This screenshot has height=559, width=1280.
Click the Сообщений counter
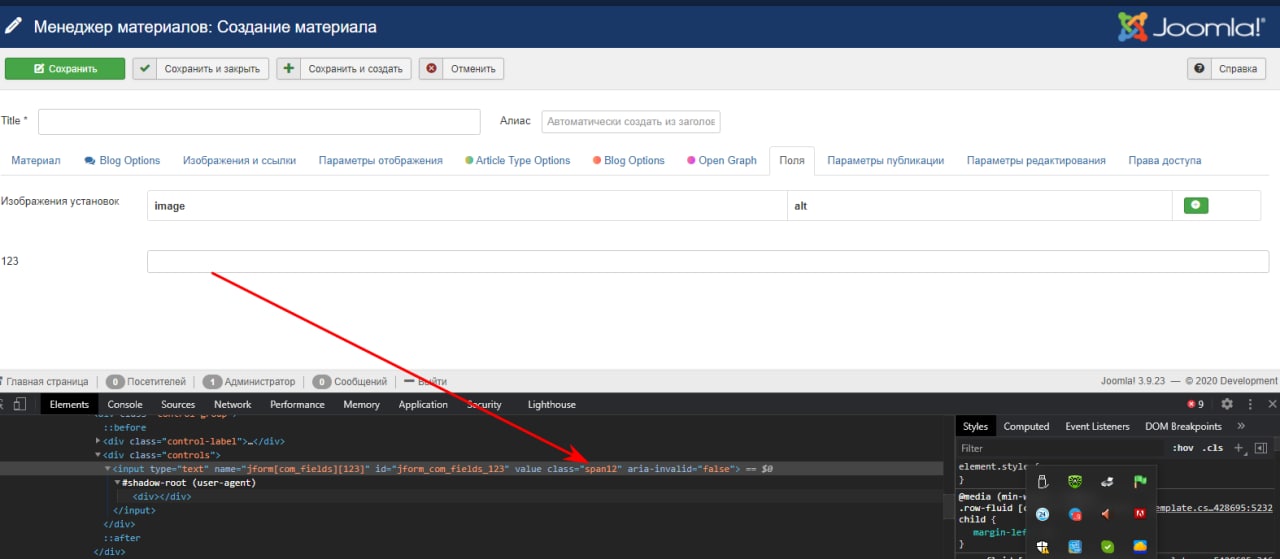[349, 381]
